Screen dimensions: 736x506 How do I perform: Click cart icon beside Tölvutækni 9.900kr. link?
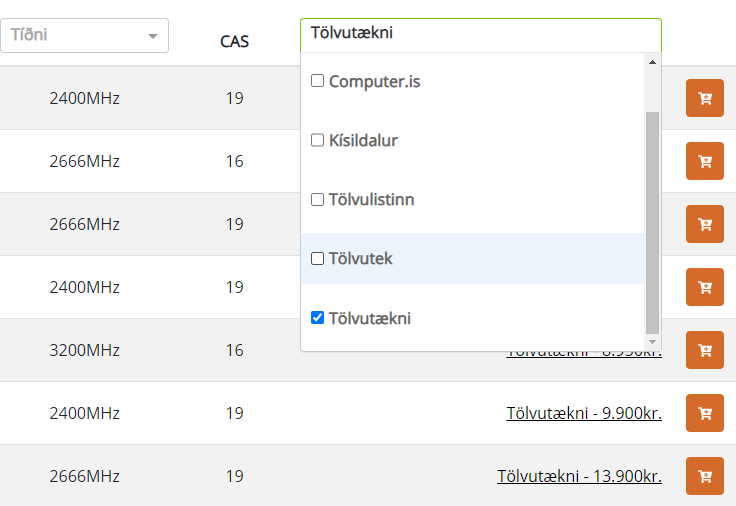point(704,413)
